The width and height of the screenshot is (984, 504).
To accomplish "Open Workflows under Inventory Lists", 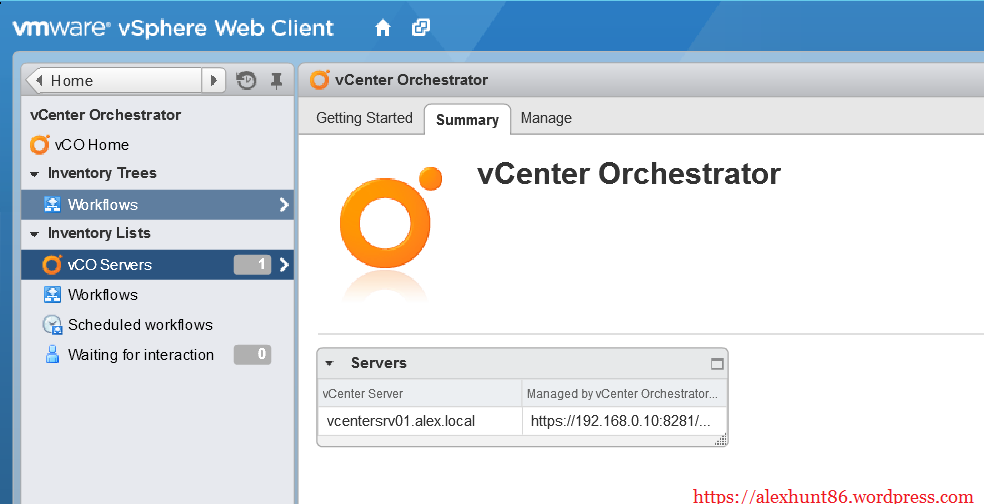I will pyautogui.click(x=103, y=295).
